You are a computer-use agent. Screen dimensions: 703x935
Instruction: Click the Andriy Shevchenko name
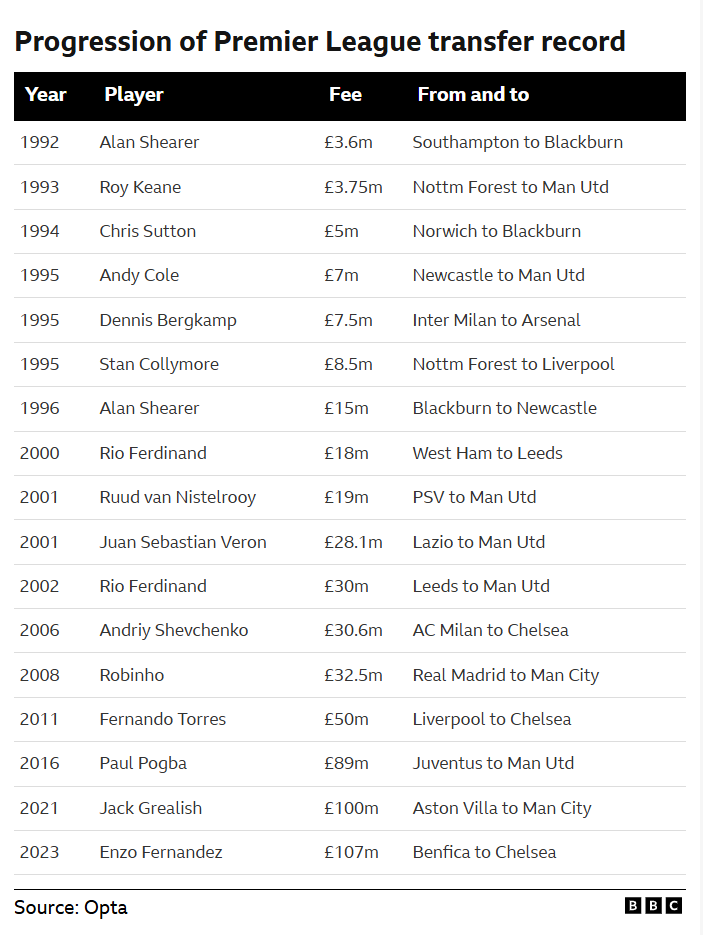[174, 630]
